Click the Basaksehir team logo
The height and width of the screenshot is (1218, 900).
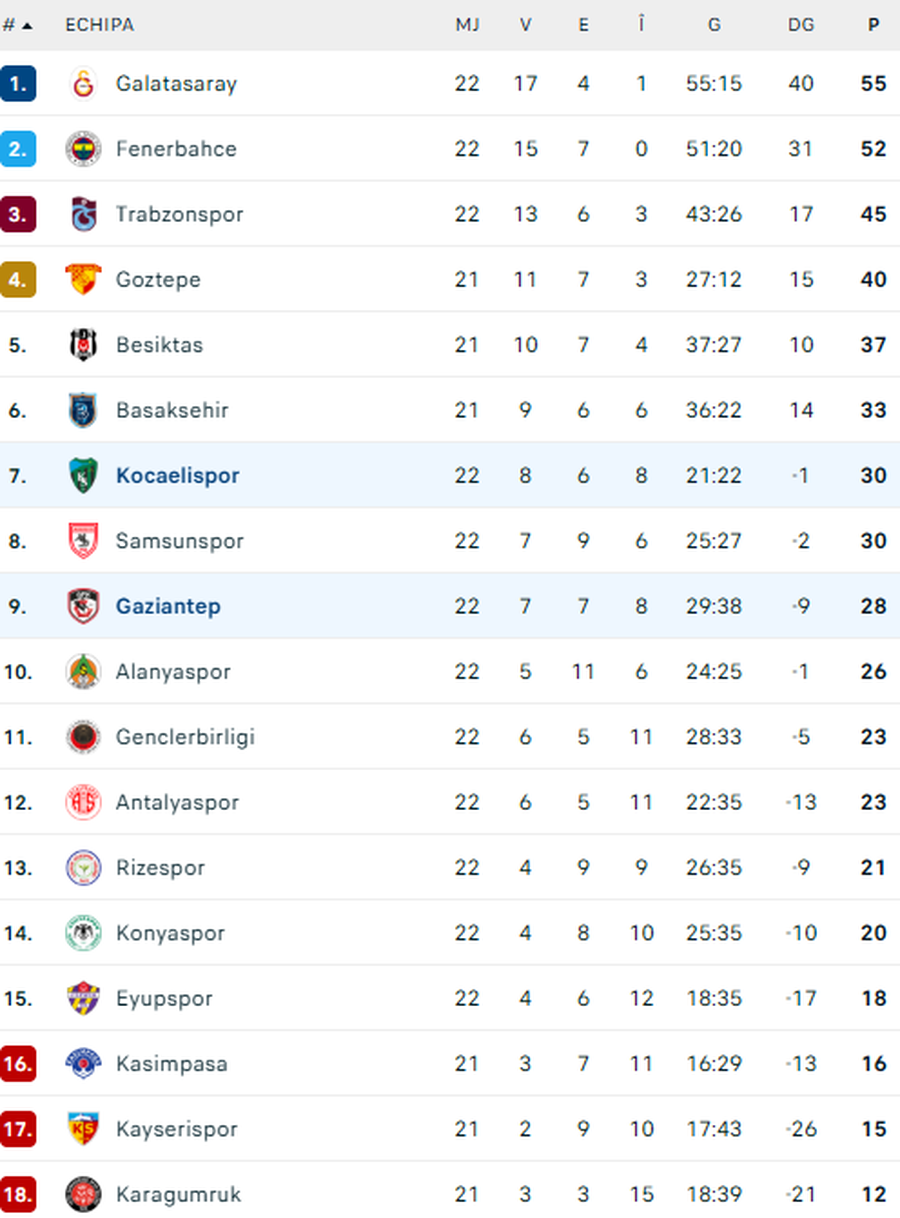pos(83,410)
